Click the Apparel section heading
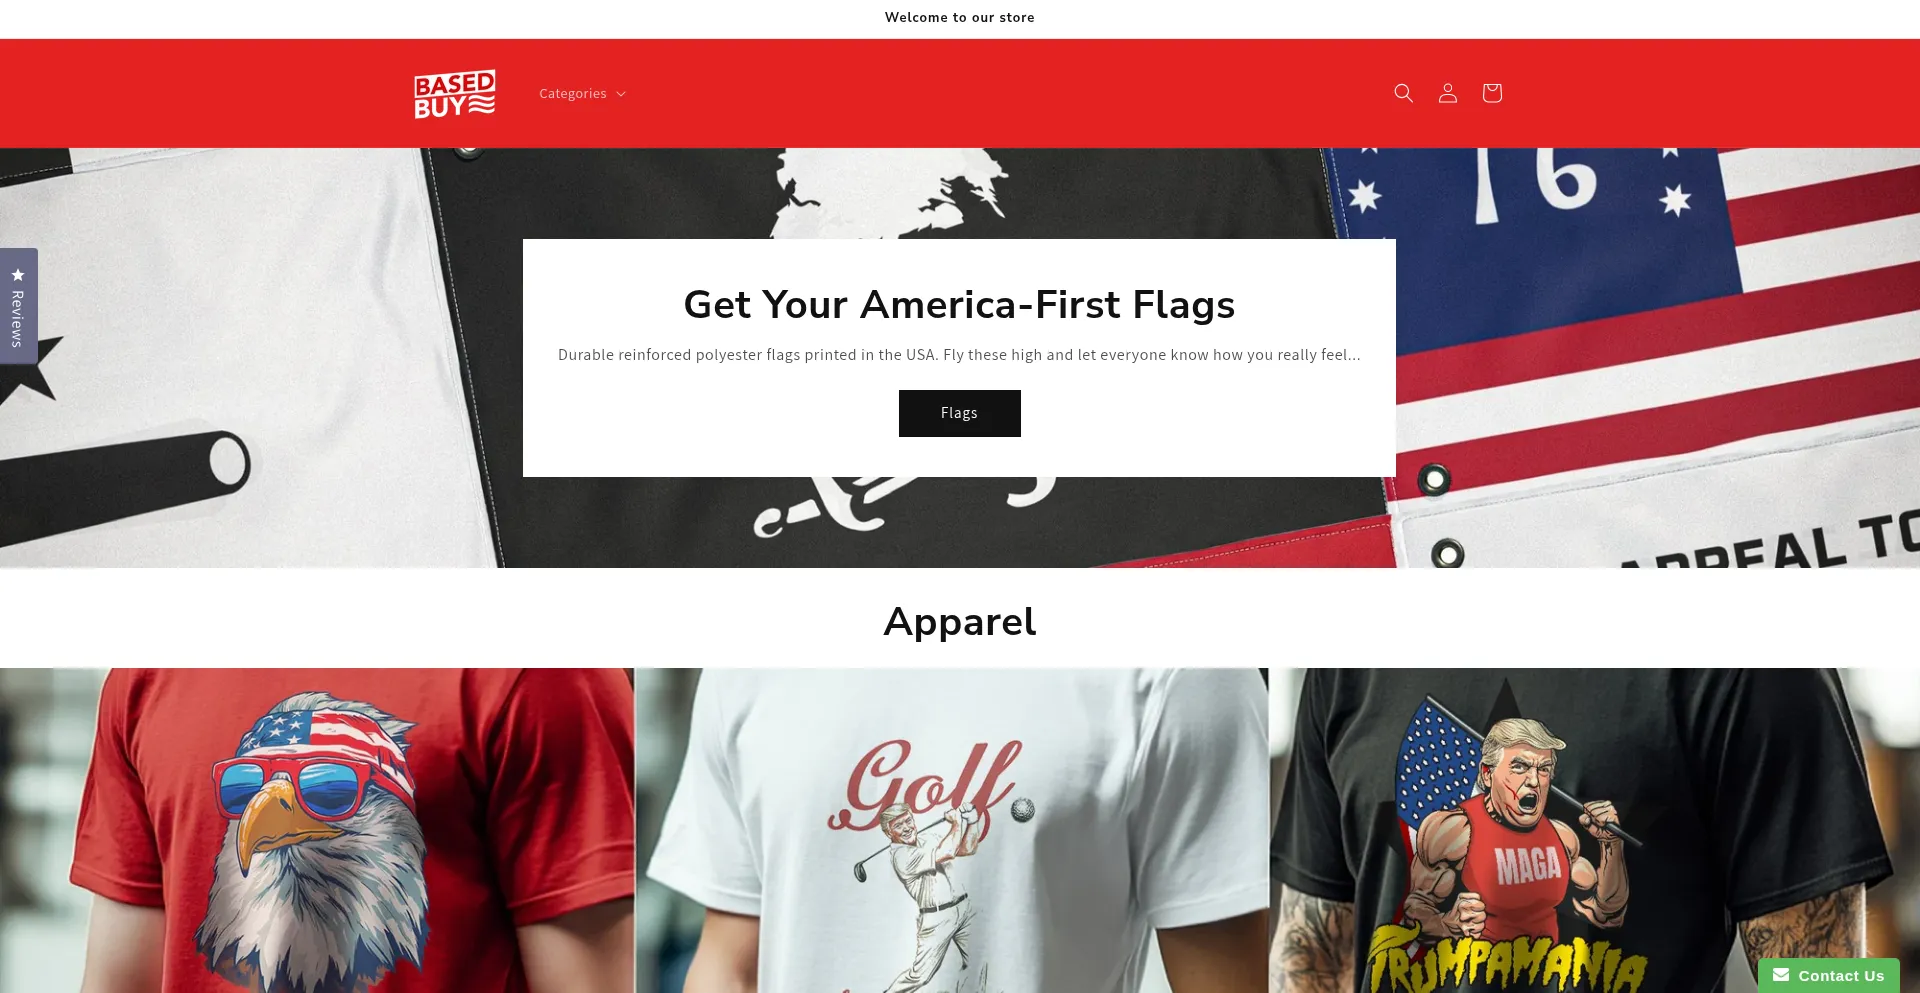The height and width of the screenshot is (993, 1920). (x=960, y=622)
